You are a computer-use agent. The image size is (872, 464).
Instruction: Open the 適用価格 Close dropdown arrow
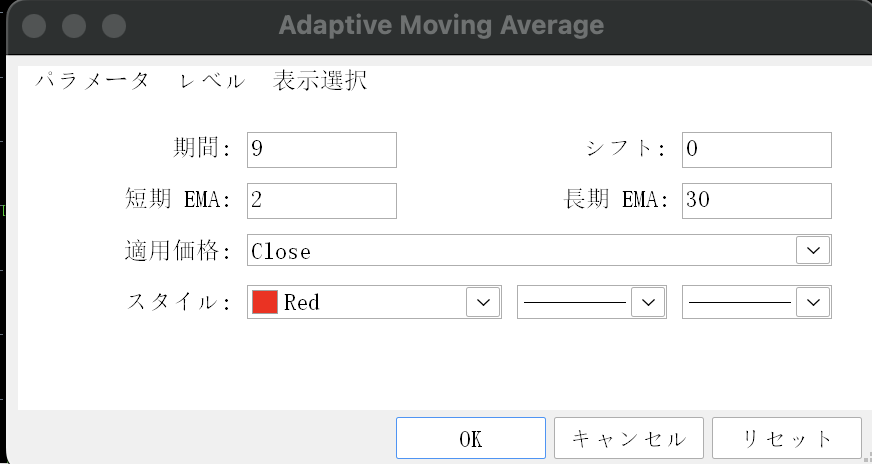point(813,251)
